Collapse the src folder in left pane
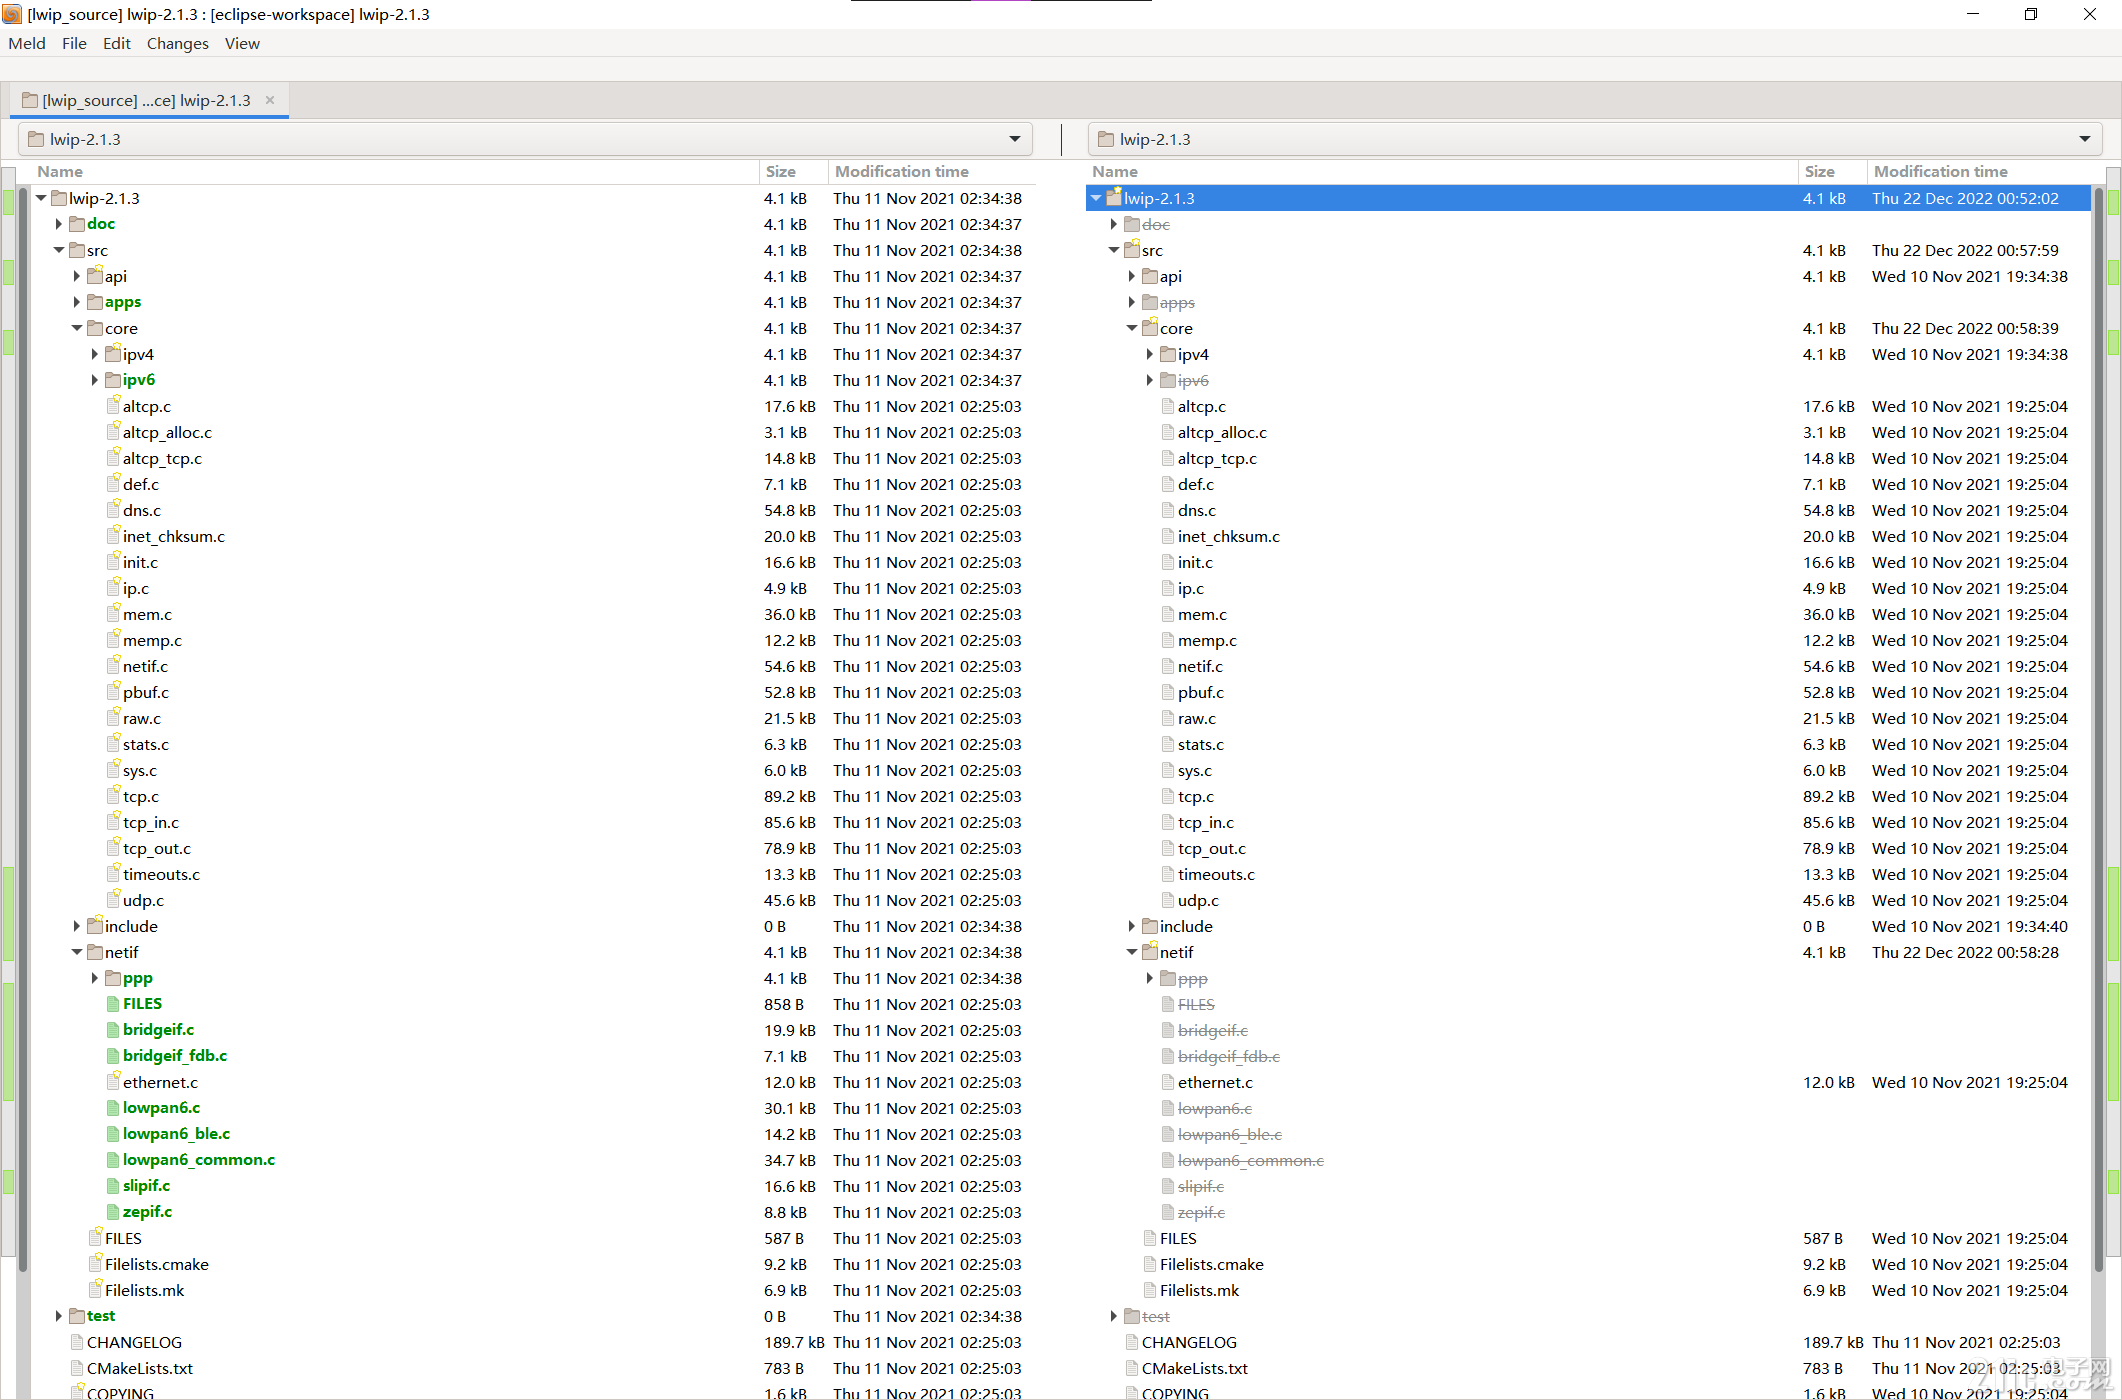Image resolution: width=2122 pixels, height=1400 pixels. click(x=59, y=250)
